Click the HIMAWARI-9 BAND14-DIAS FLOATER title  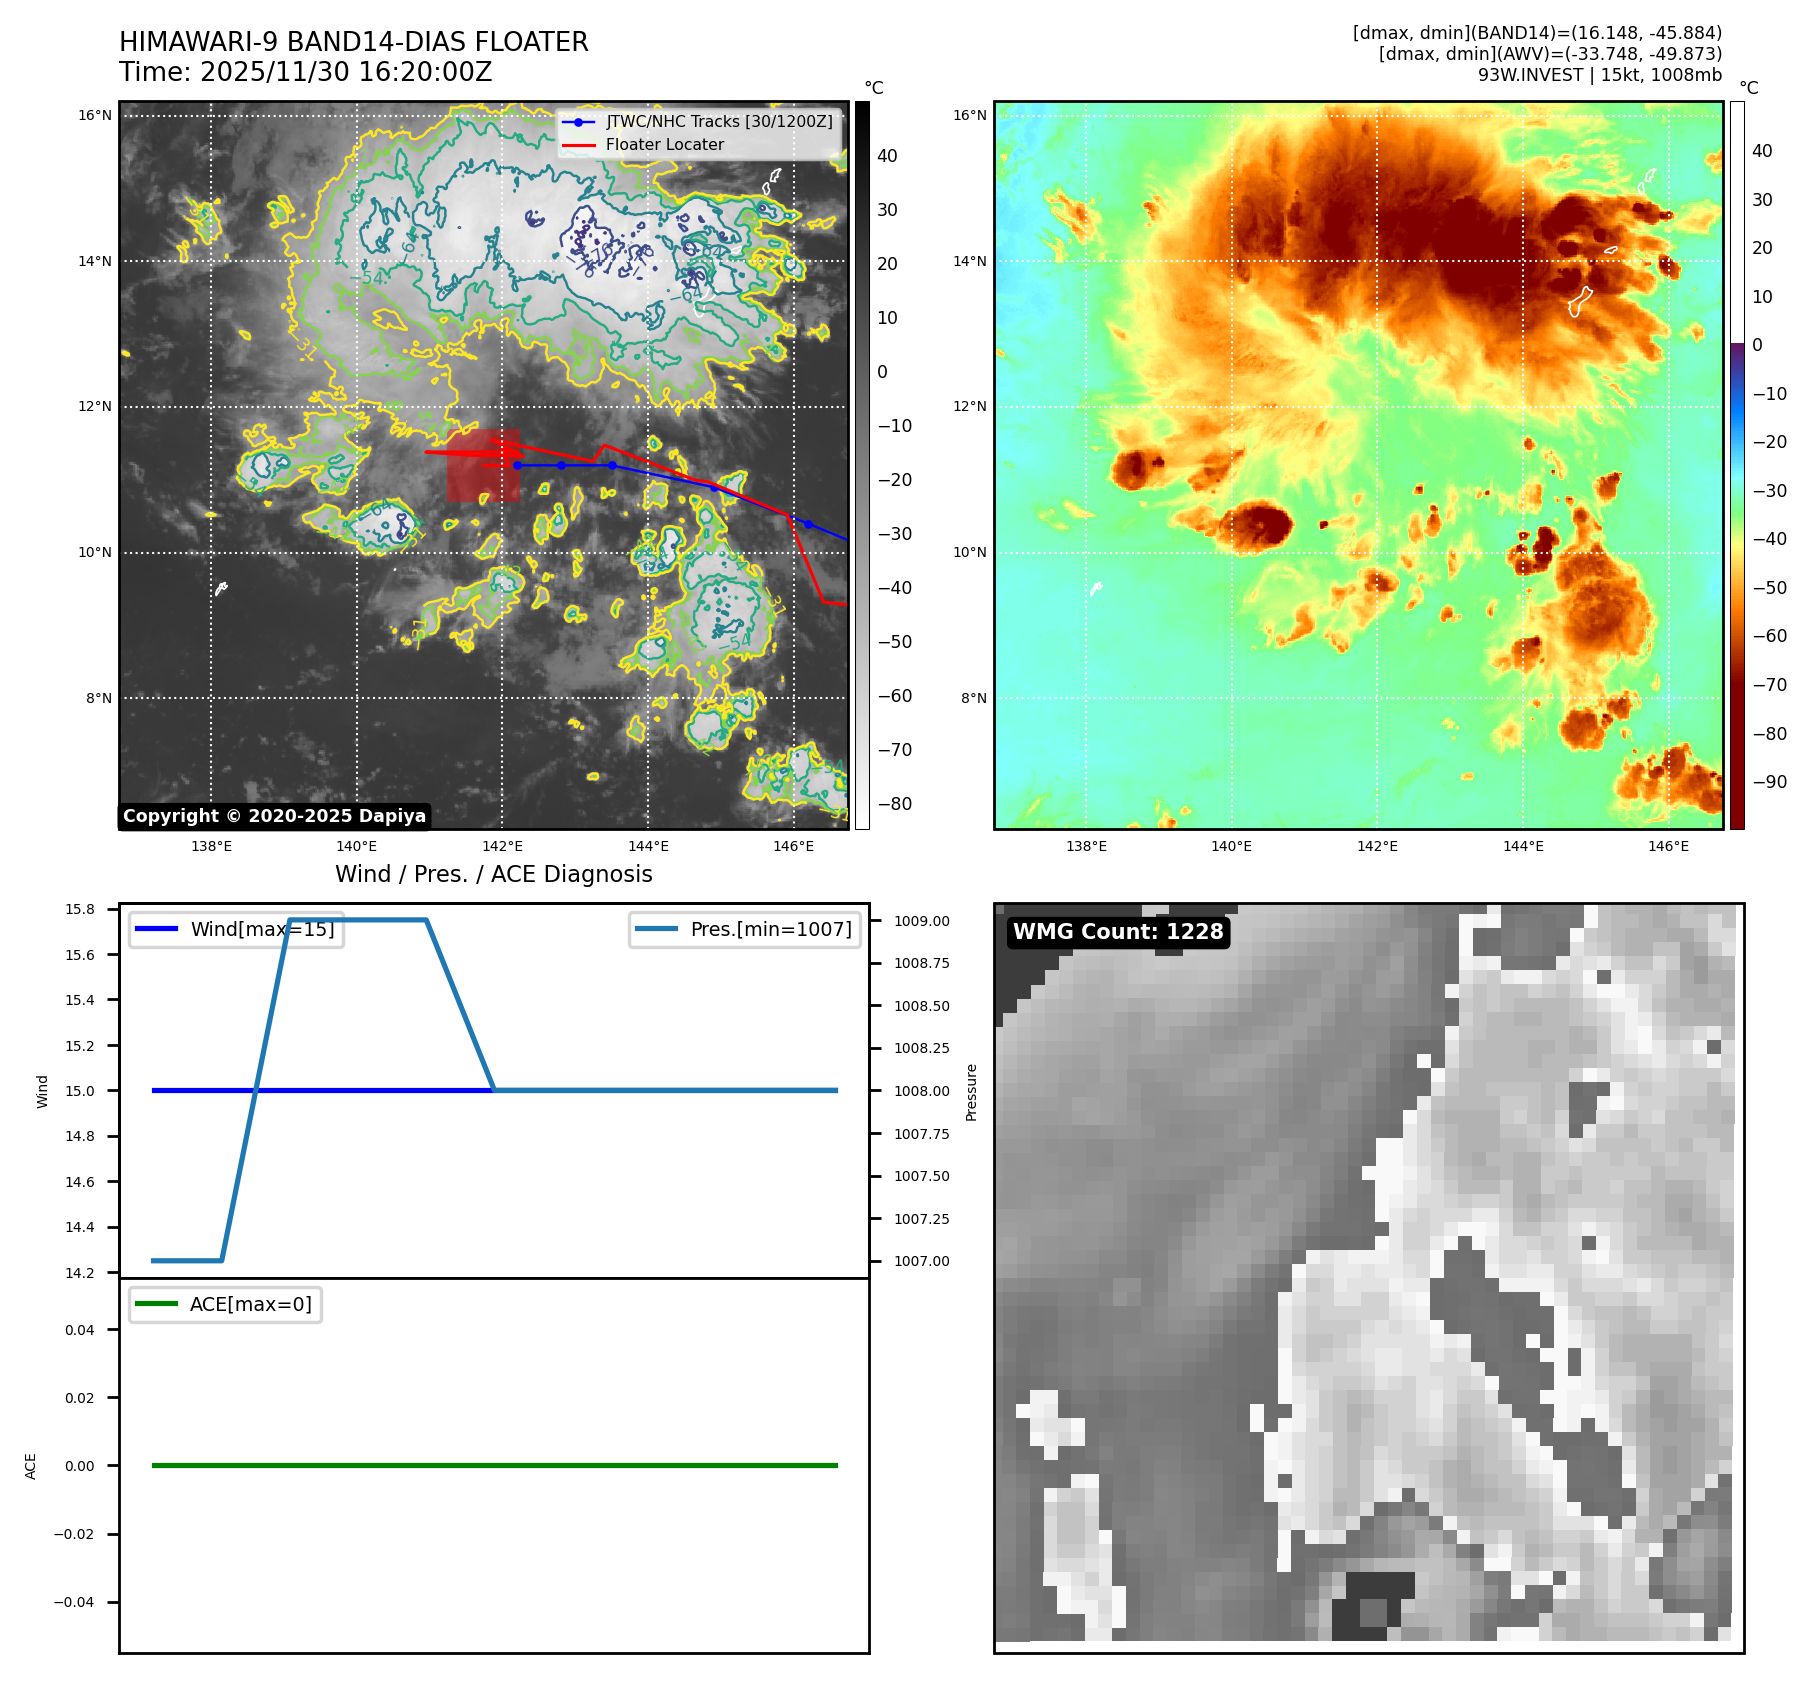353,42
